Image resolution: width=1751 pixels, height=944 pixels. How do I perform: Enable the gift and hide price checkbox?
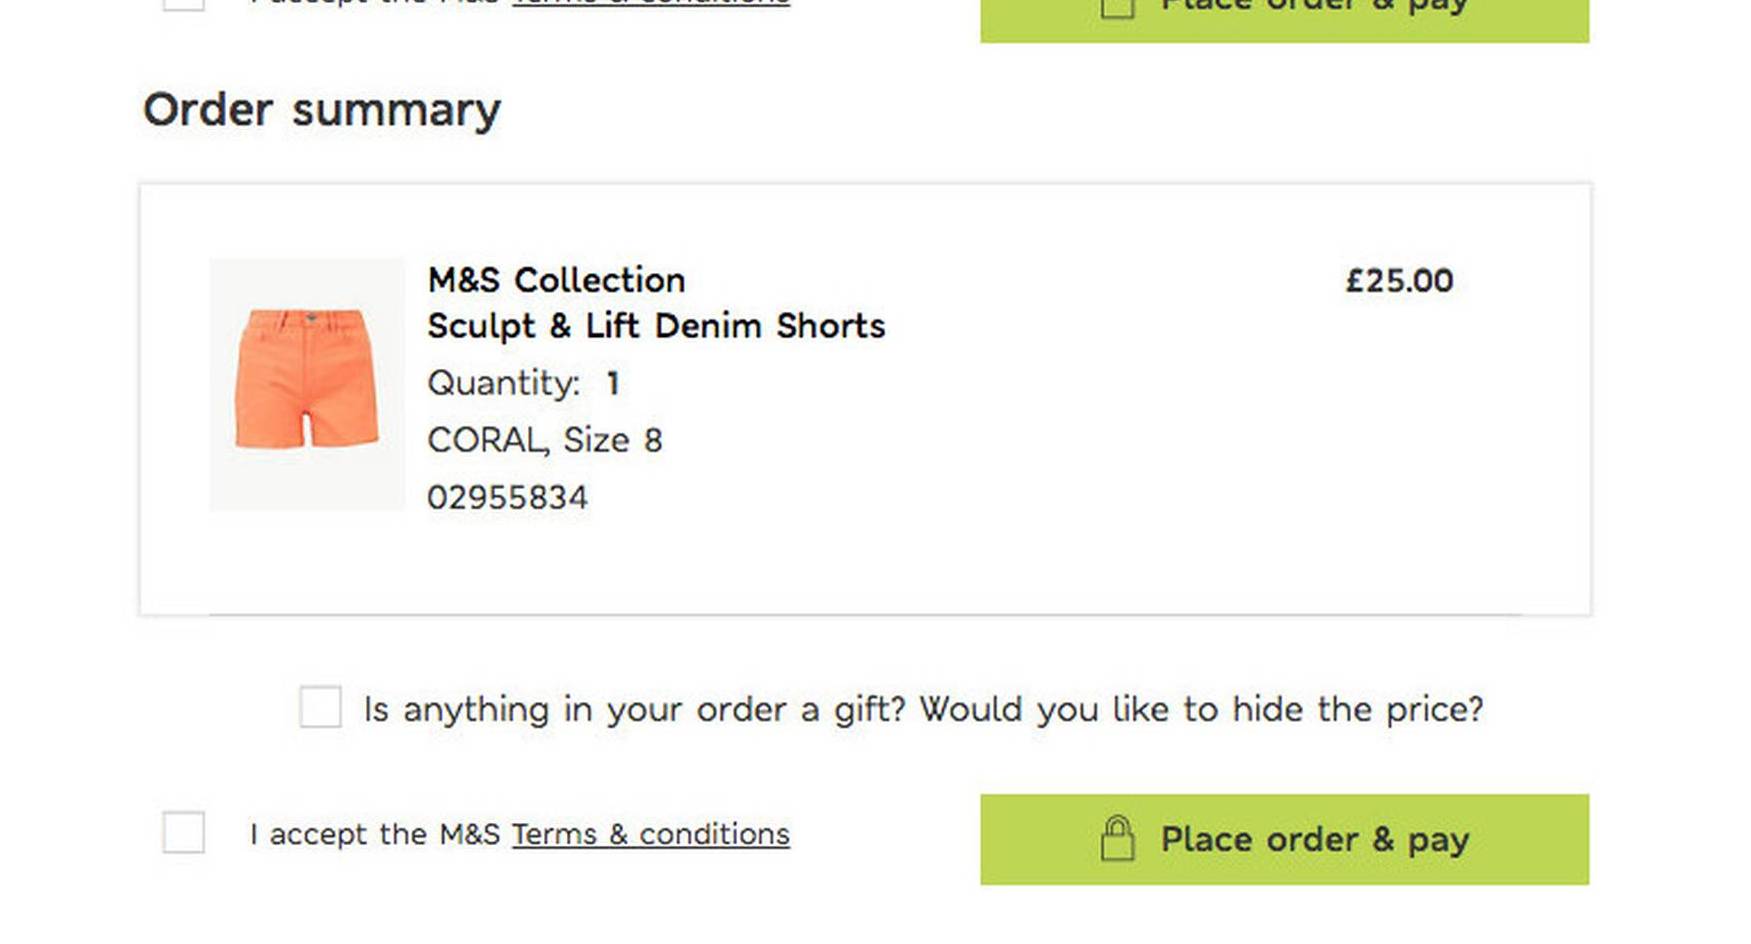322,709
